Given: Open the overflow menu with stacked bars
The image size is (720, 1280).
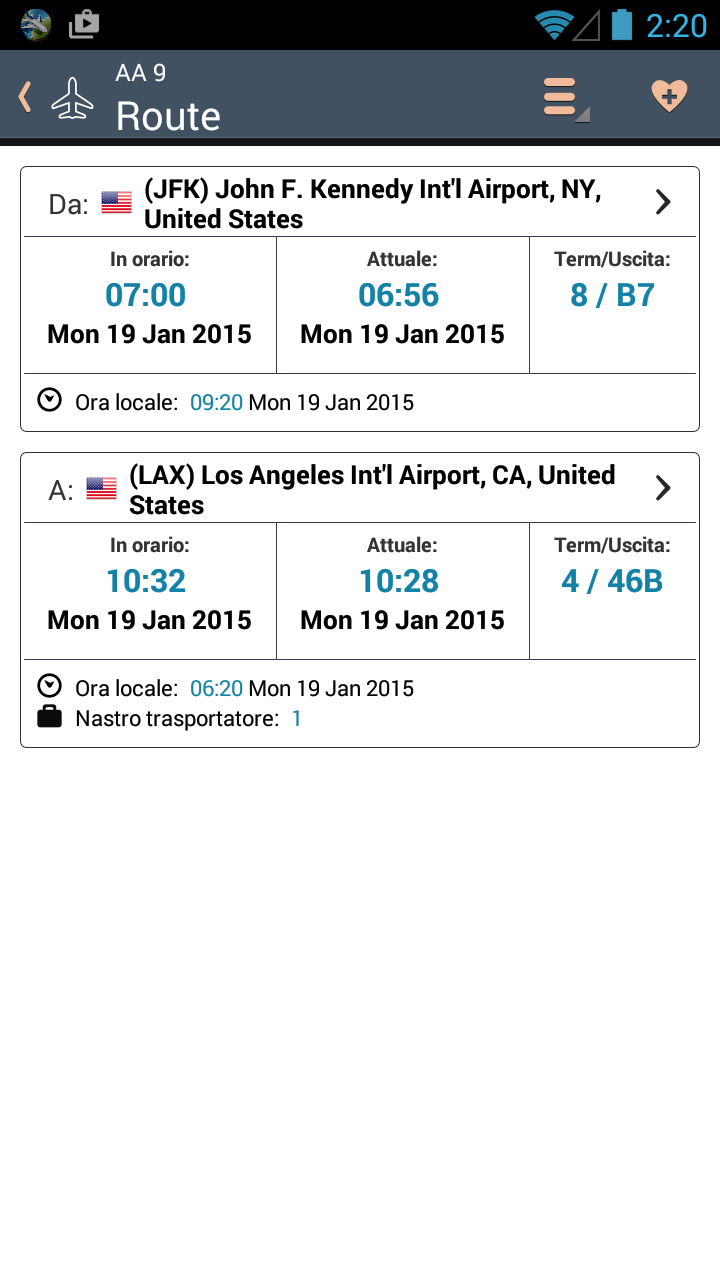Looking at the screenshot, I should coord(565,97).
